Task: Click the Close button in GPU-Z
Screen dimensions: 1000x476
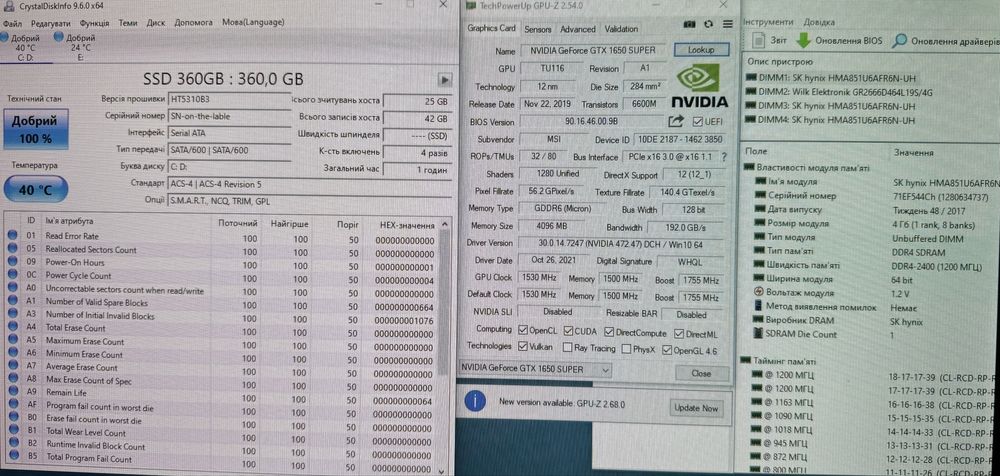Action: [701, 373]
